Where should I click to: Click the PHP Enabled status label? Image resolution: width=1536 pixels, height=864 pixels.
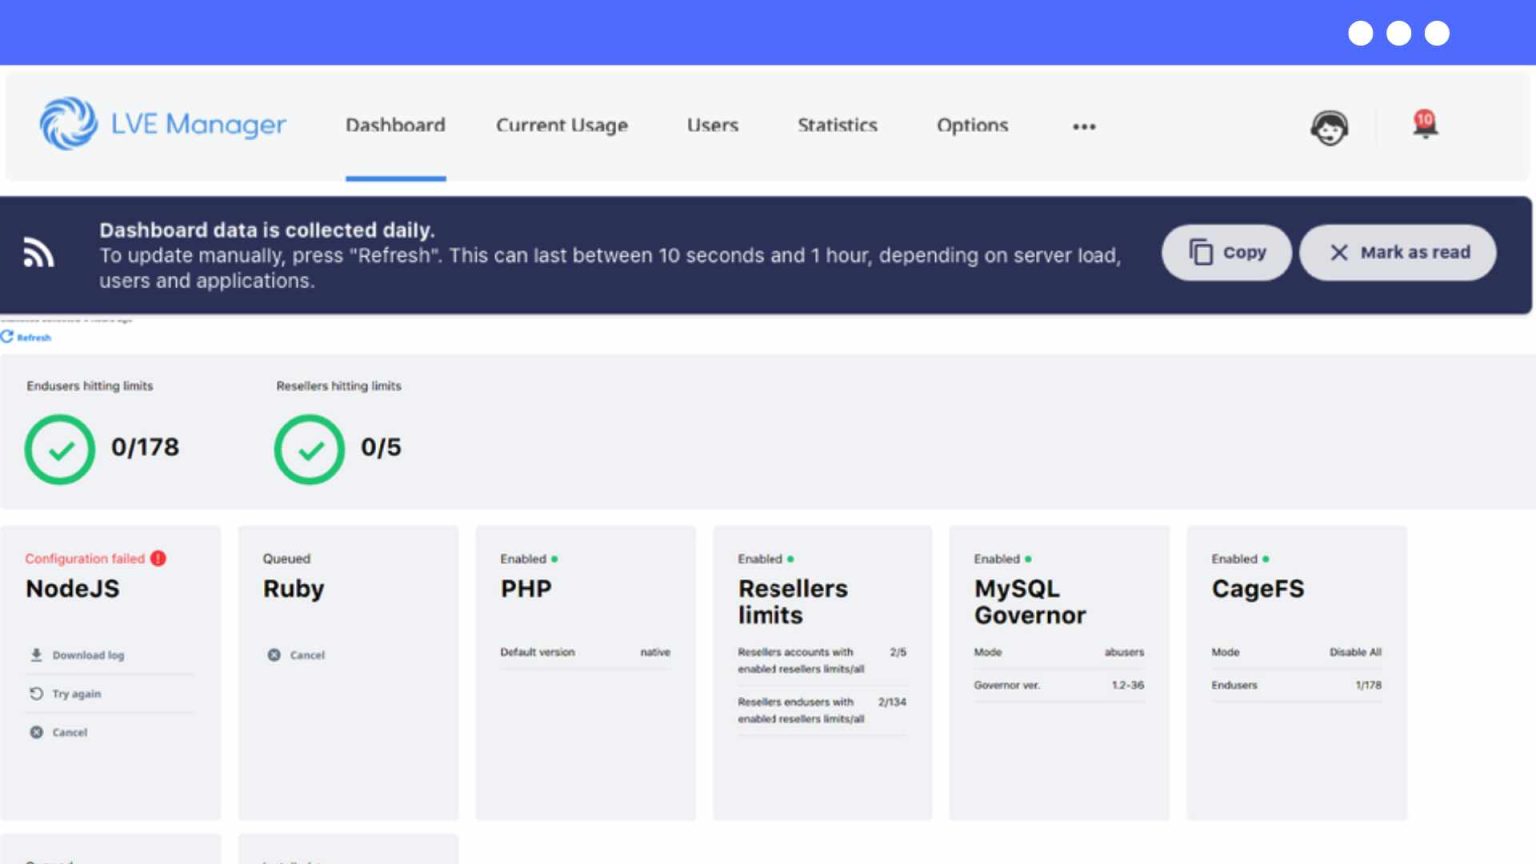[523, 558]
